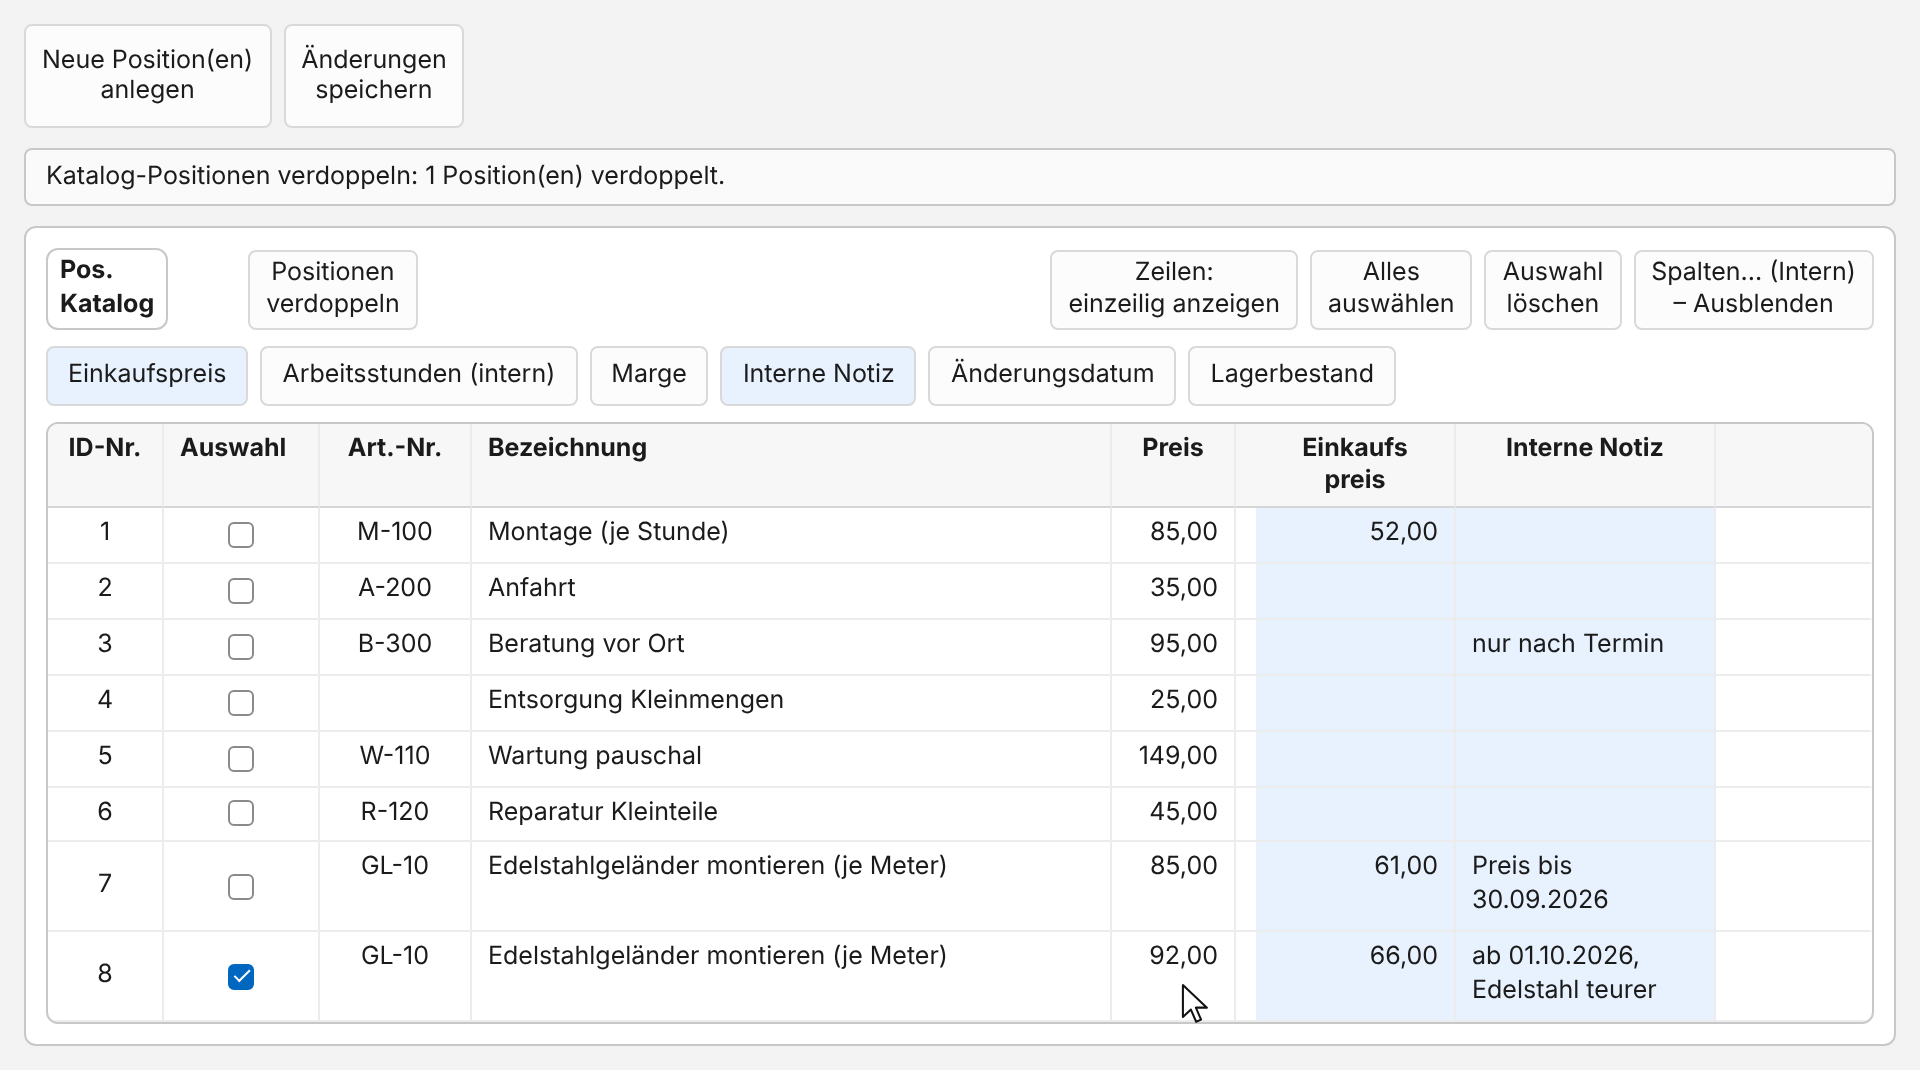Toggle the Marge column chip
Screen dimensions: 1920x1070
649,375
